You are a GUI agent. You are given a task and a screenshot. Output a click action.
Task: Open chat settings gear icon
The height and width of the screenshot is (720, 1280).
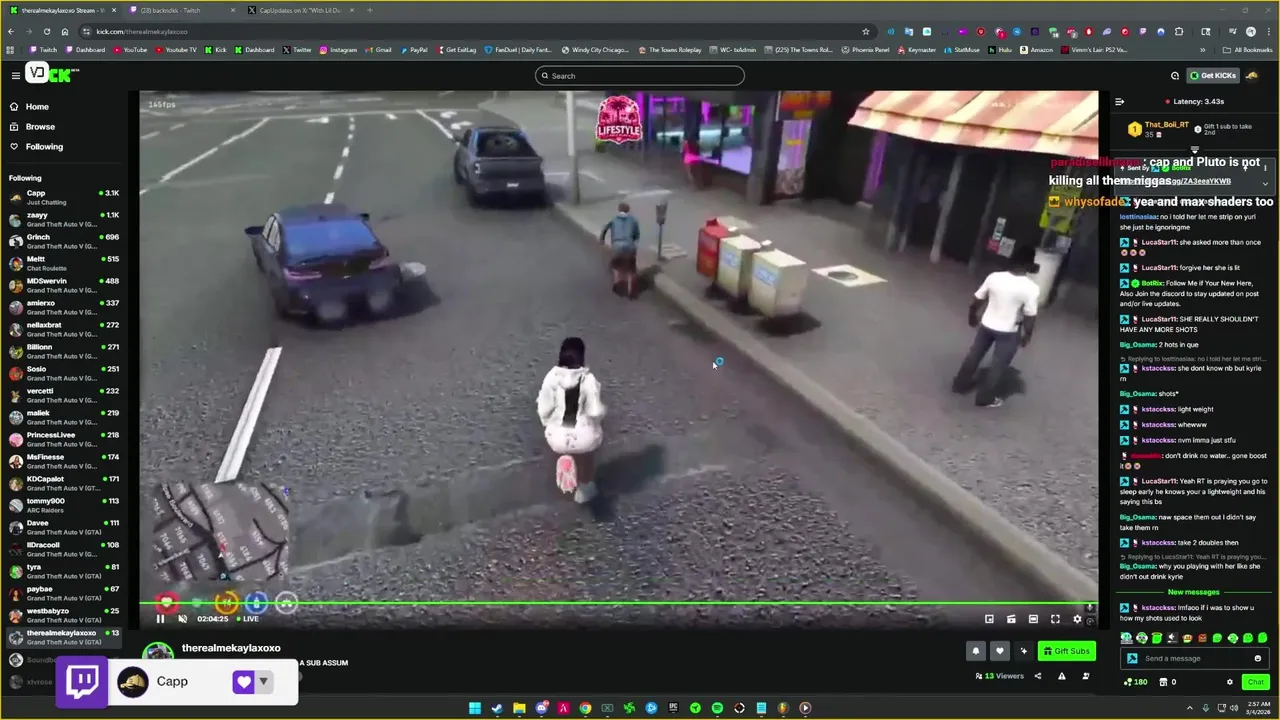pos(1230,682)
